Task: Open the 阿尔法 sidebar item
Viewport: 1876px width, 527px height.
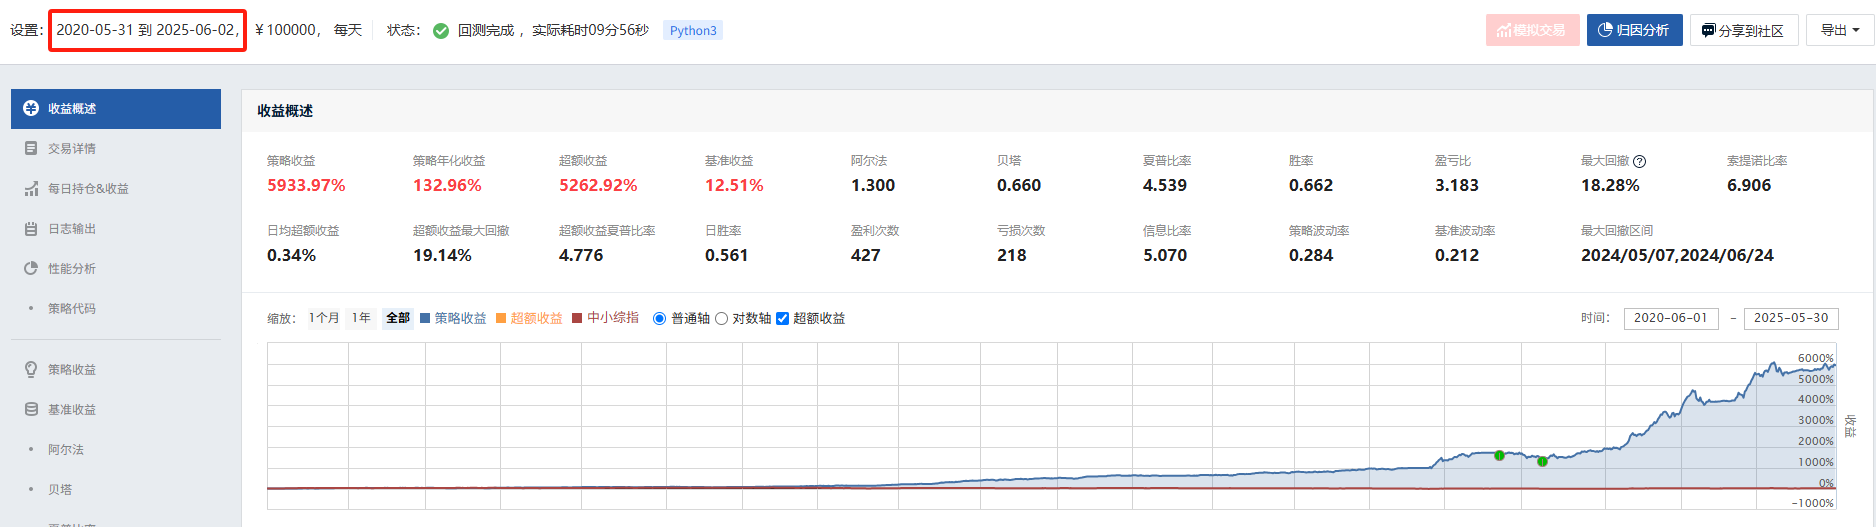Action: 66,450
